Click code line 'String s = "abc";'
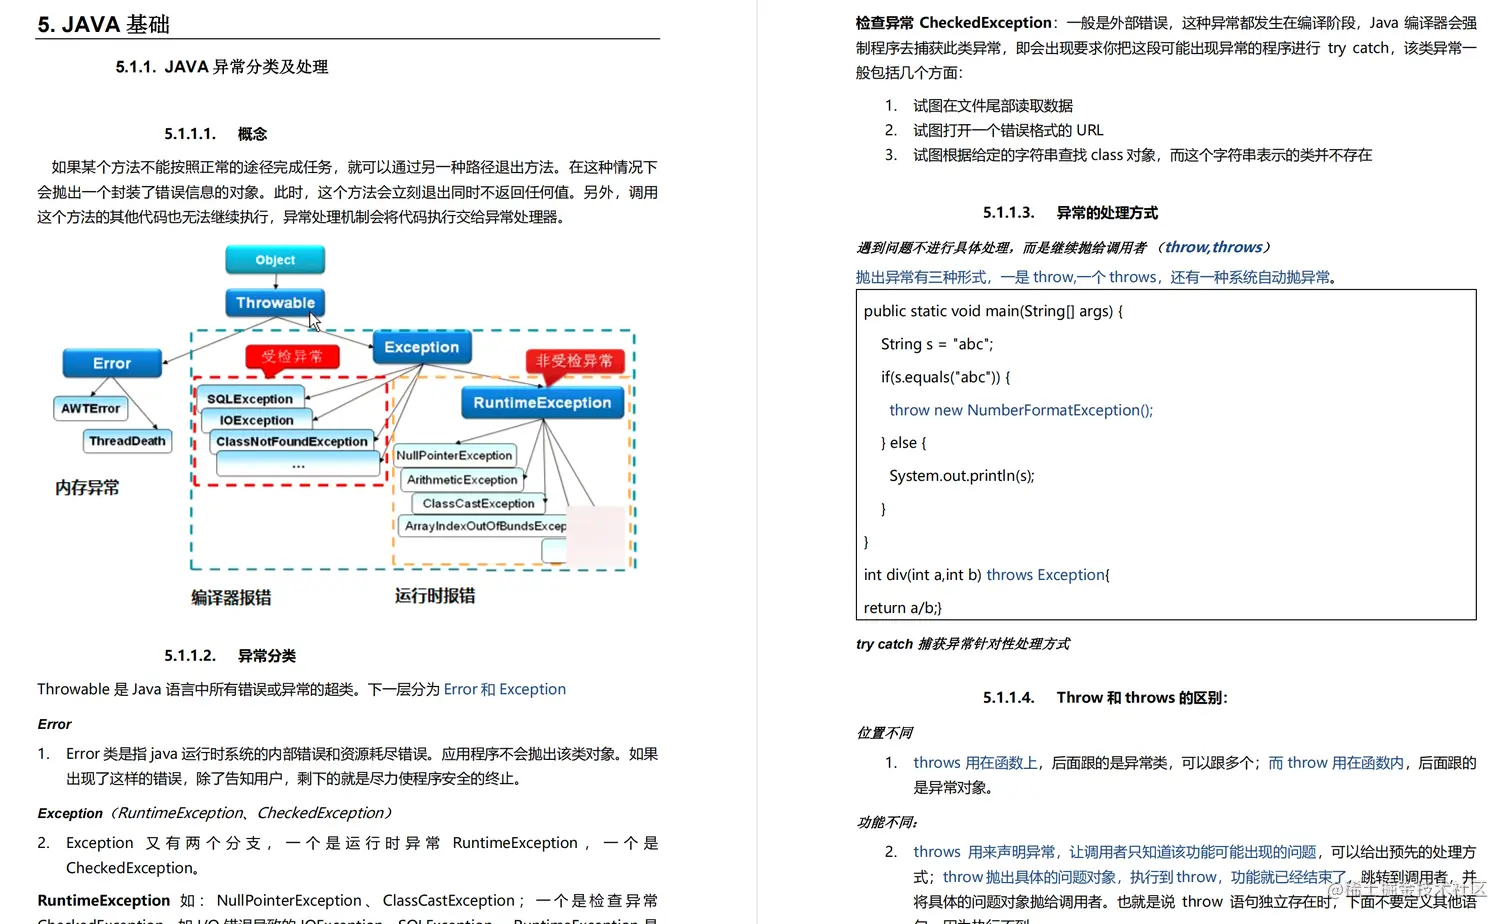The image size is (1512, 924). tap(937, 344)
